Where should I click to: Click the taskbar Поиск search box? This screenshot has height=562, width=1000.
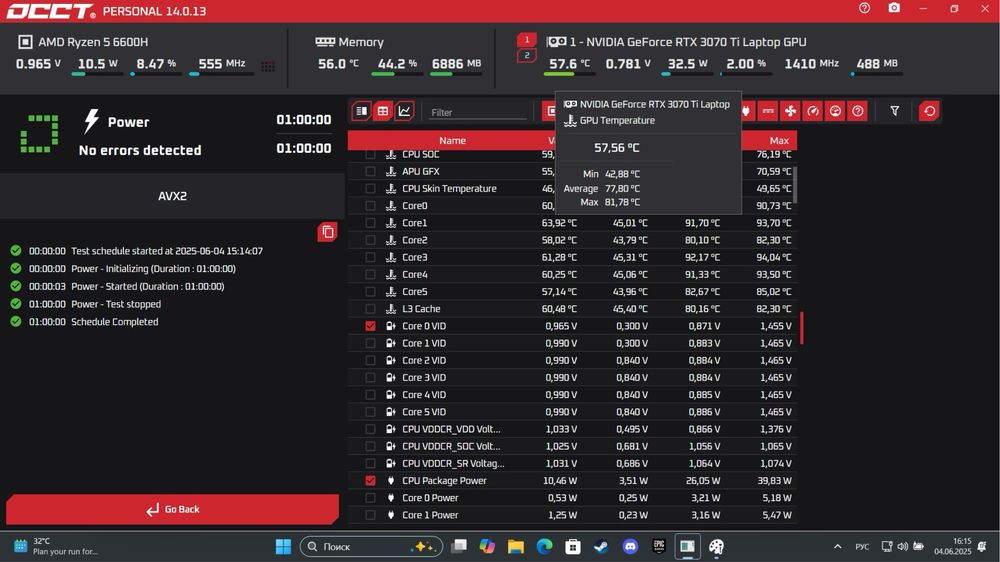pyautogui.click(x=371, y=547)
